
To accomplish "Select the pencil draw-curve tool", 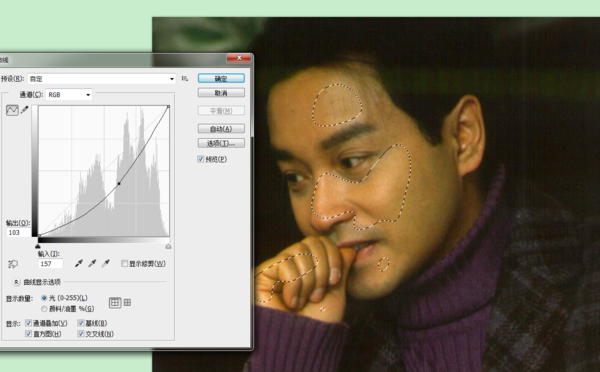I will [x=24, y=110].
